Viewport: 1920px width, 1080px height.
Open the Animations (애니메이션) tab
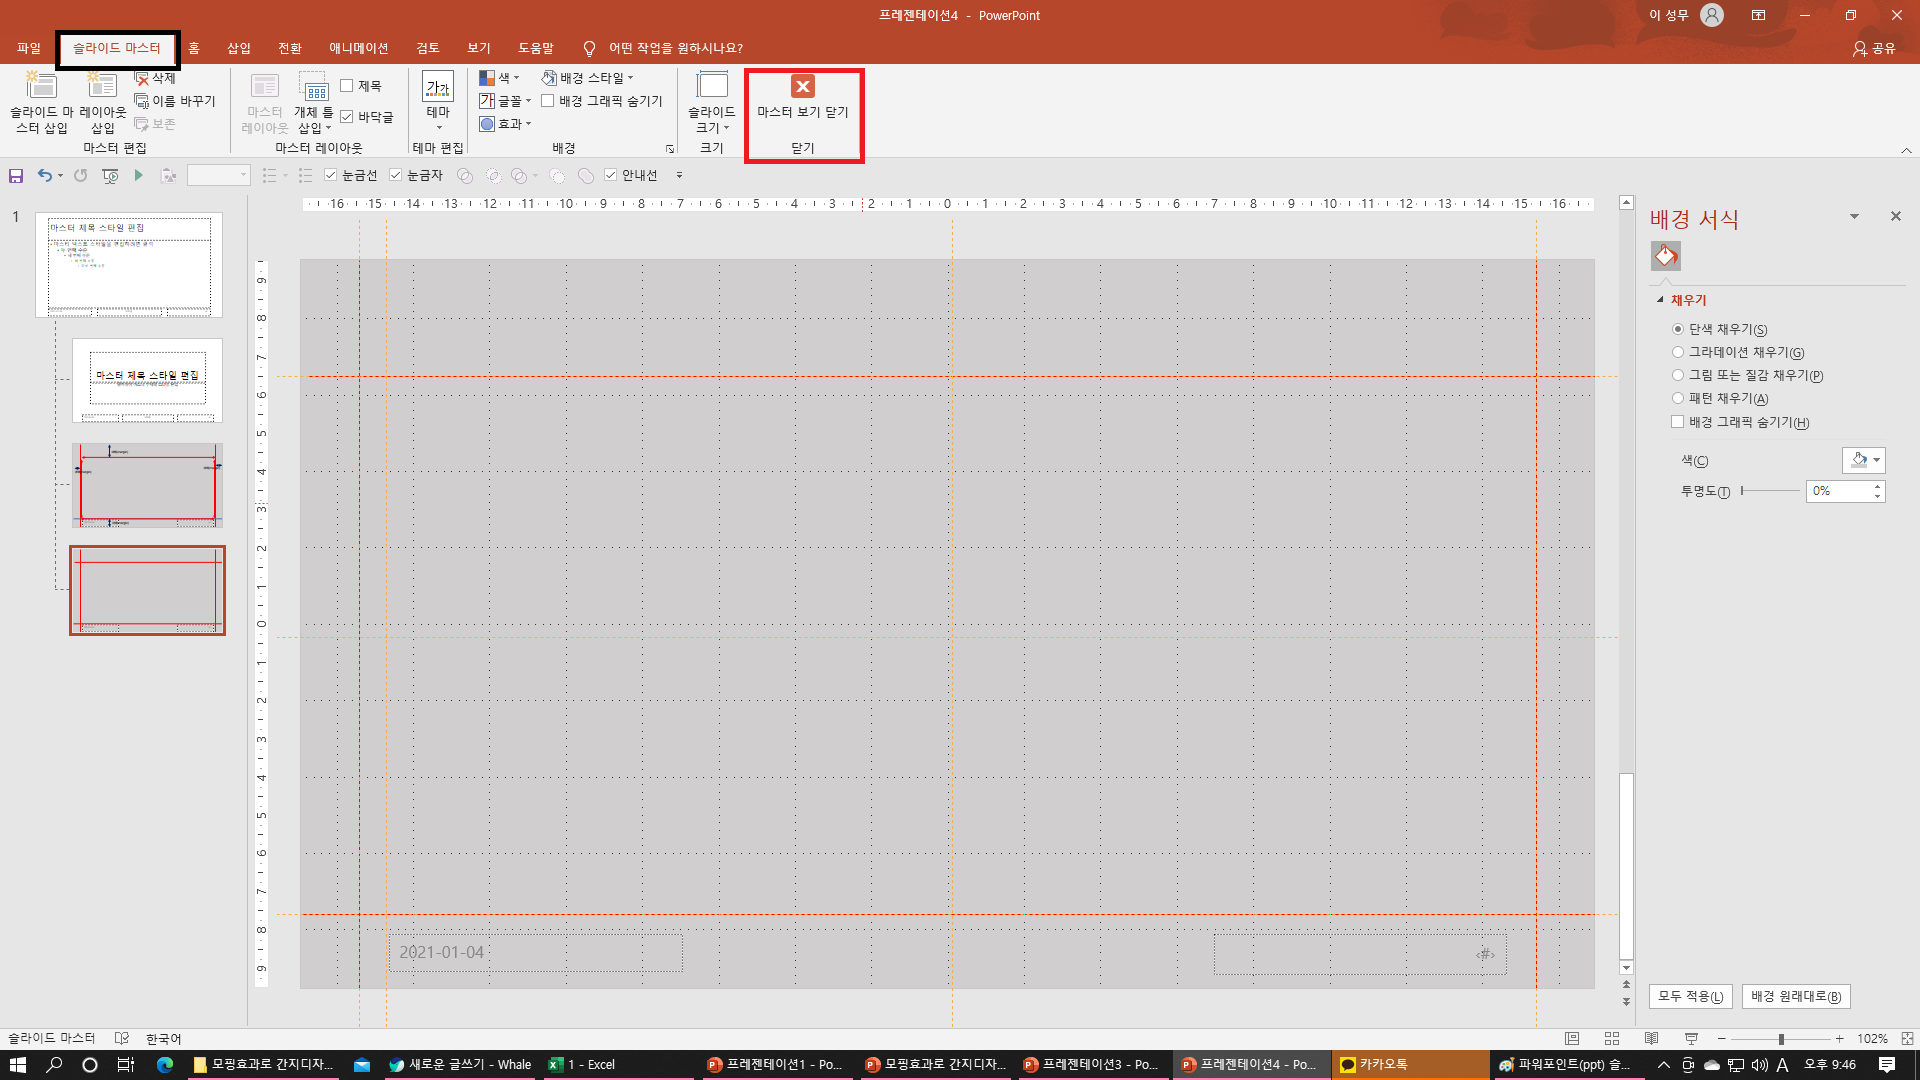point(358,48)
